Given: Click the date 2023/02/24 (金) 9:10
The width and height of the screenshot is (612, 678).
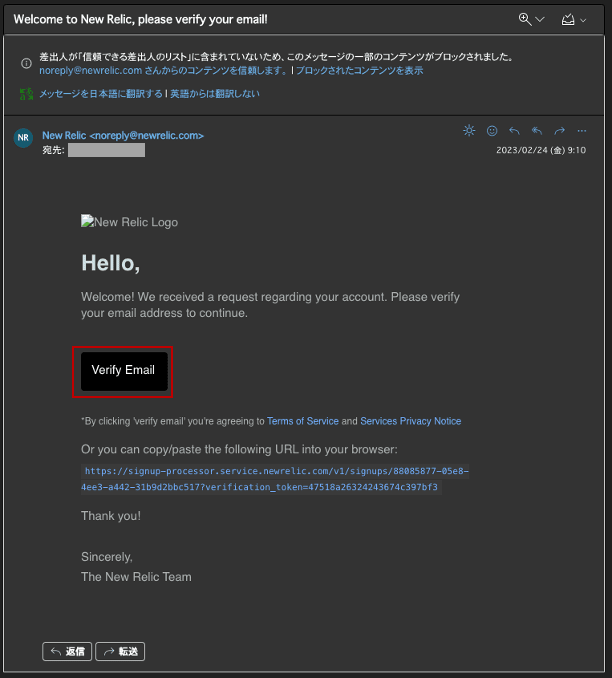Looking at the screenshot, I should click(x=541, y=150).
